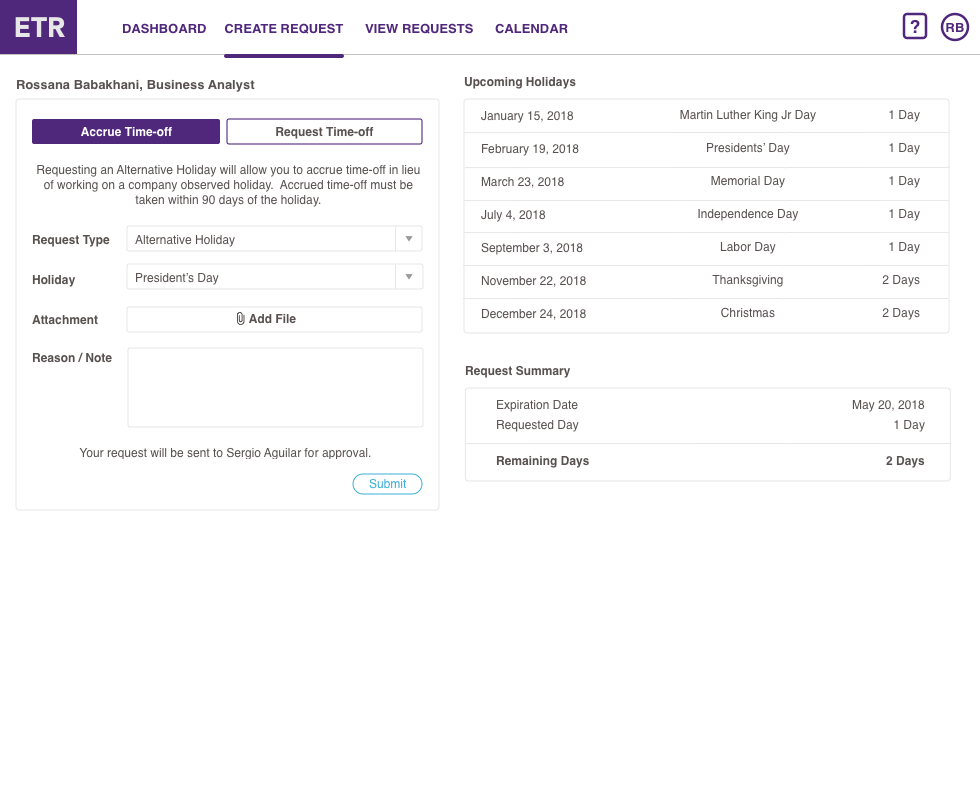980x800 pixels.
Task: Click the ETR logo
Action: click(x=38, y=27)
